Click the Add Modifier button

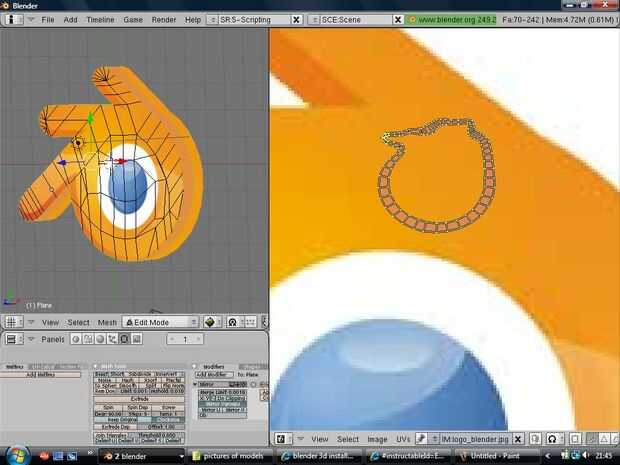(214, 374)
